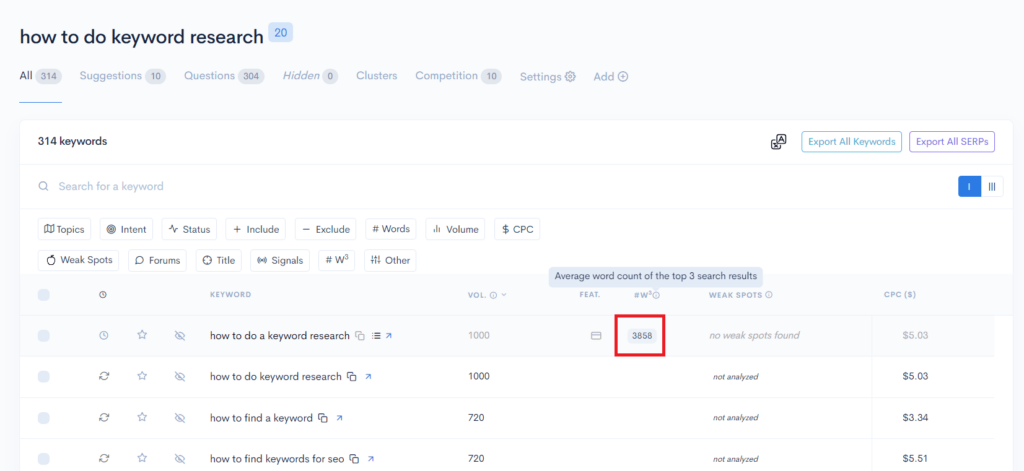Open the Other filter

point(390,260)
